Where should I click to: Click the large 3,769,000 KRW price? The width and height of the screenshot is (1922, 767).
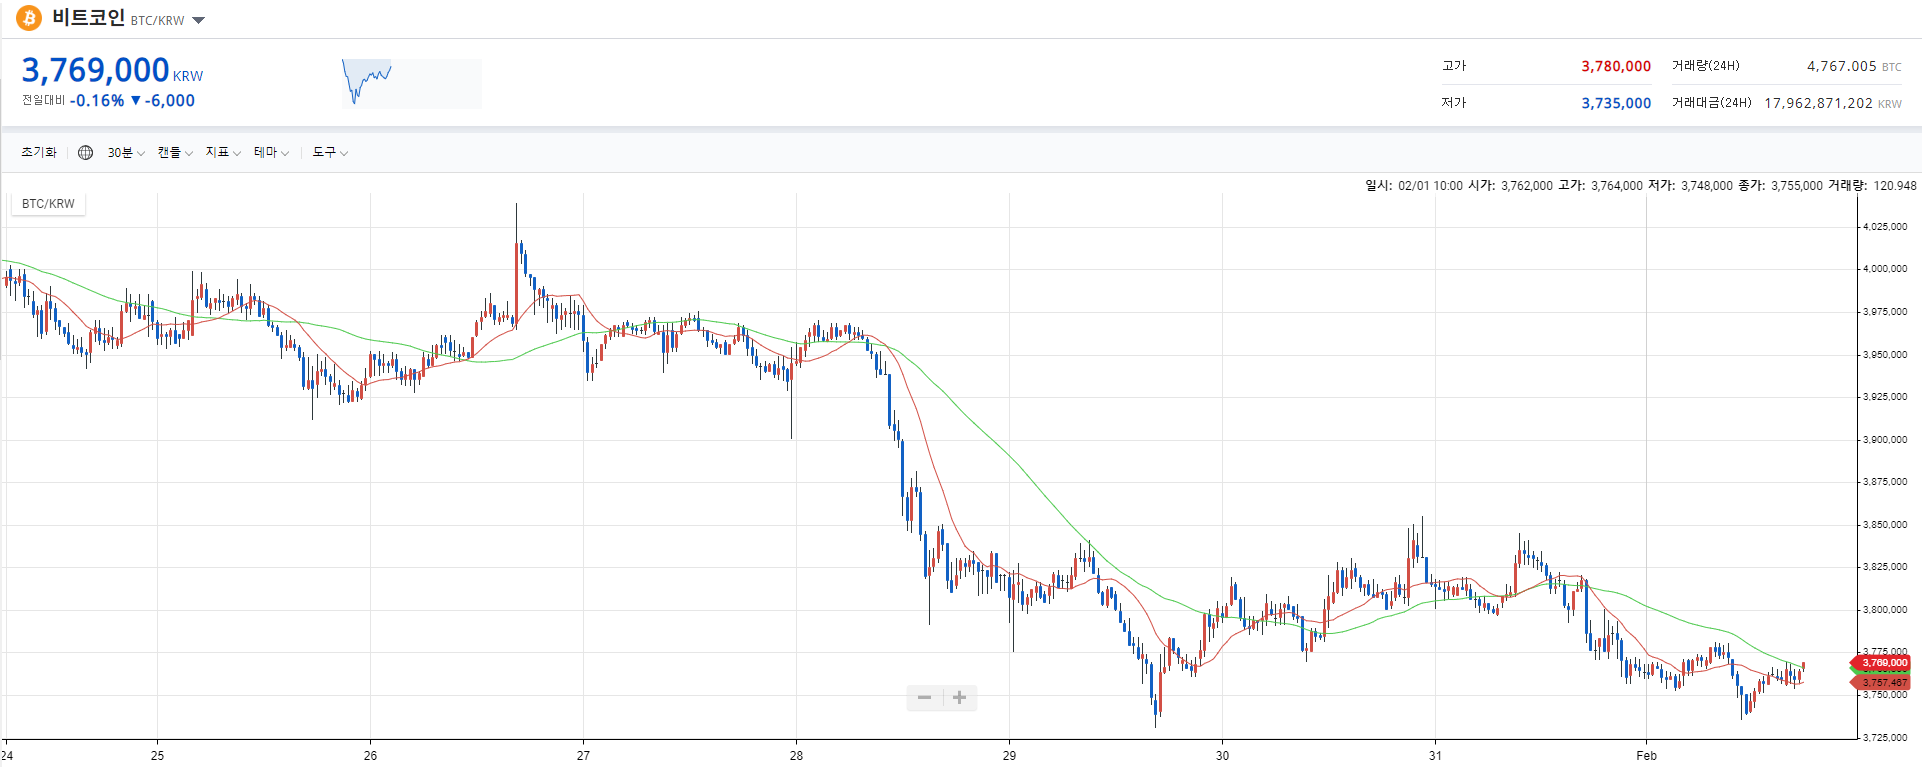[x=96, y=70]
